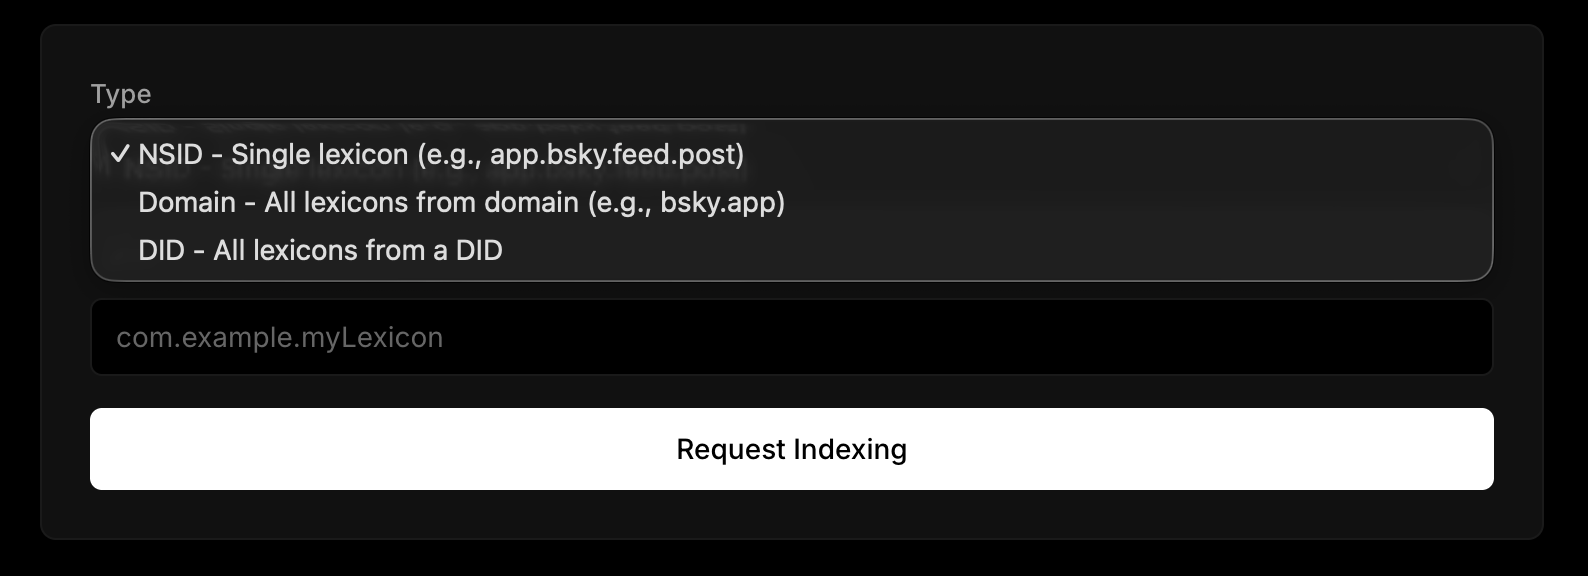Set indexing type to DID
The height and width of the screenshot is (576, 1588).
320,250
